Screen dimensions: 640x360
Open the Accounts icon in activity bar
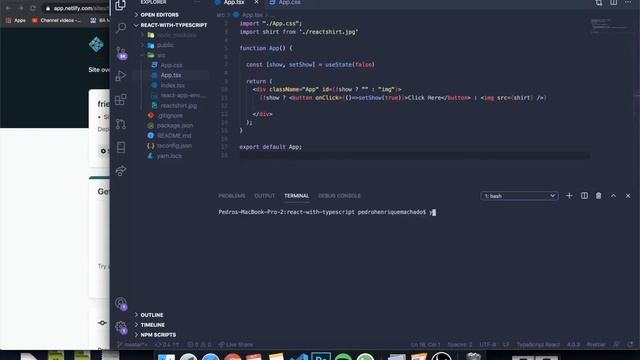point(121,303)
